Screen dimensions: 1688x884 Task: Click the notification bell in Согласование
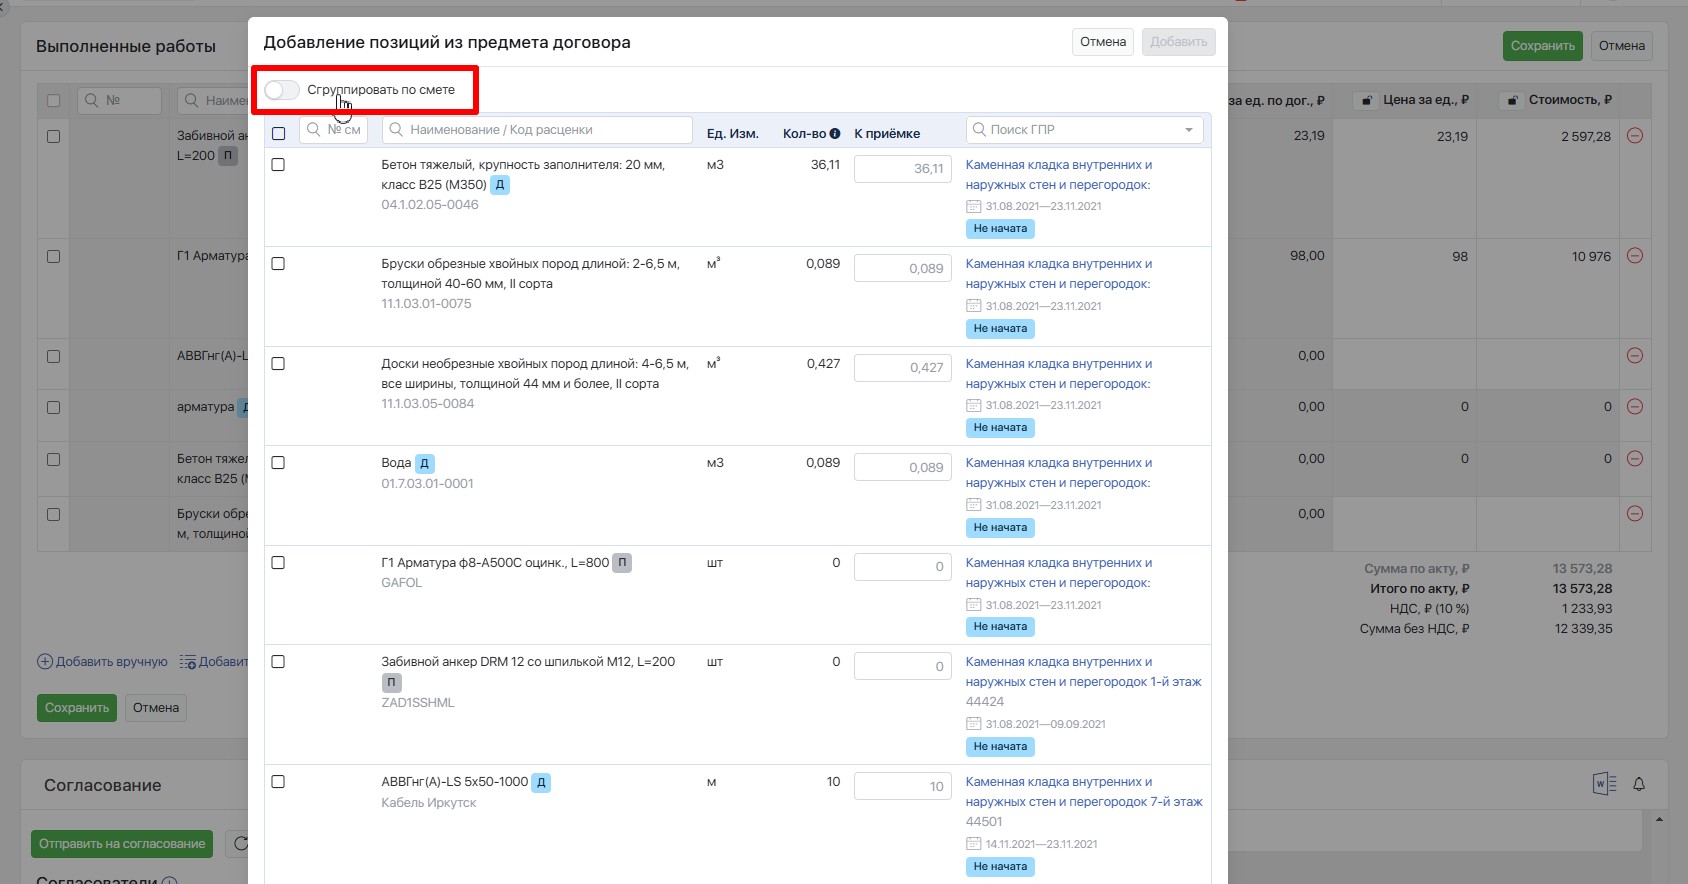[x=1639, y=784]
